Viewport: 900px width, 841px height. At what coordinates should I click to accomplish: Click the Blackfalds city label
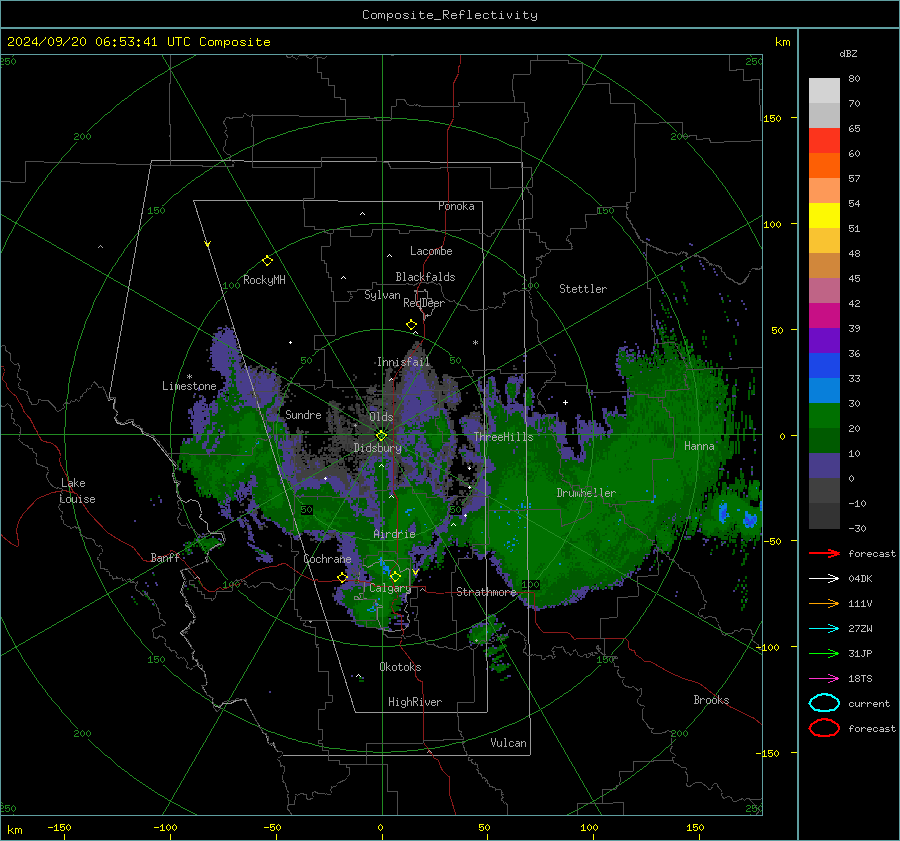[425, 277]
